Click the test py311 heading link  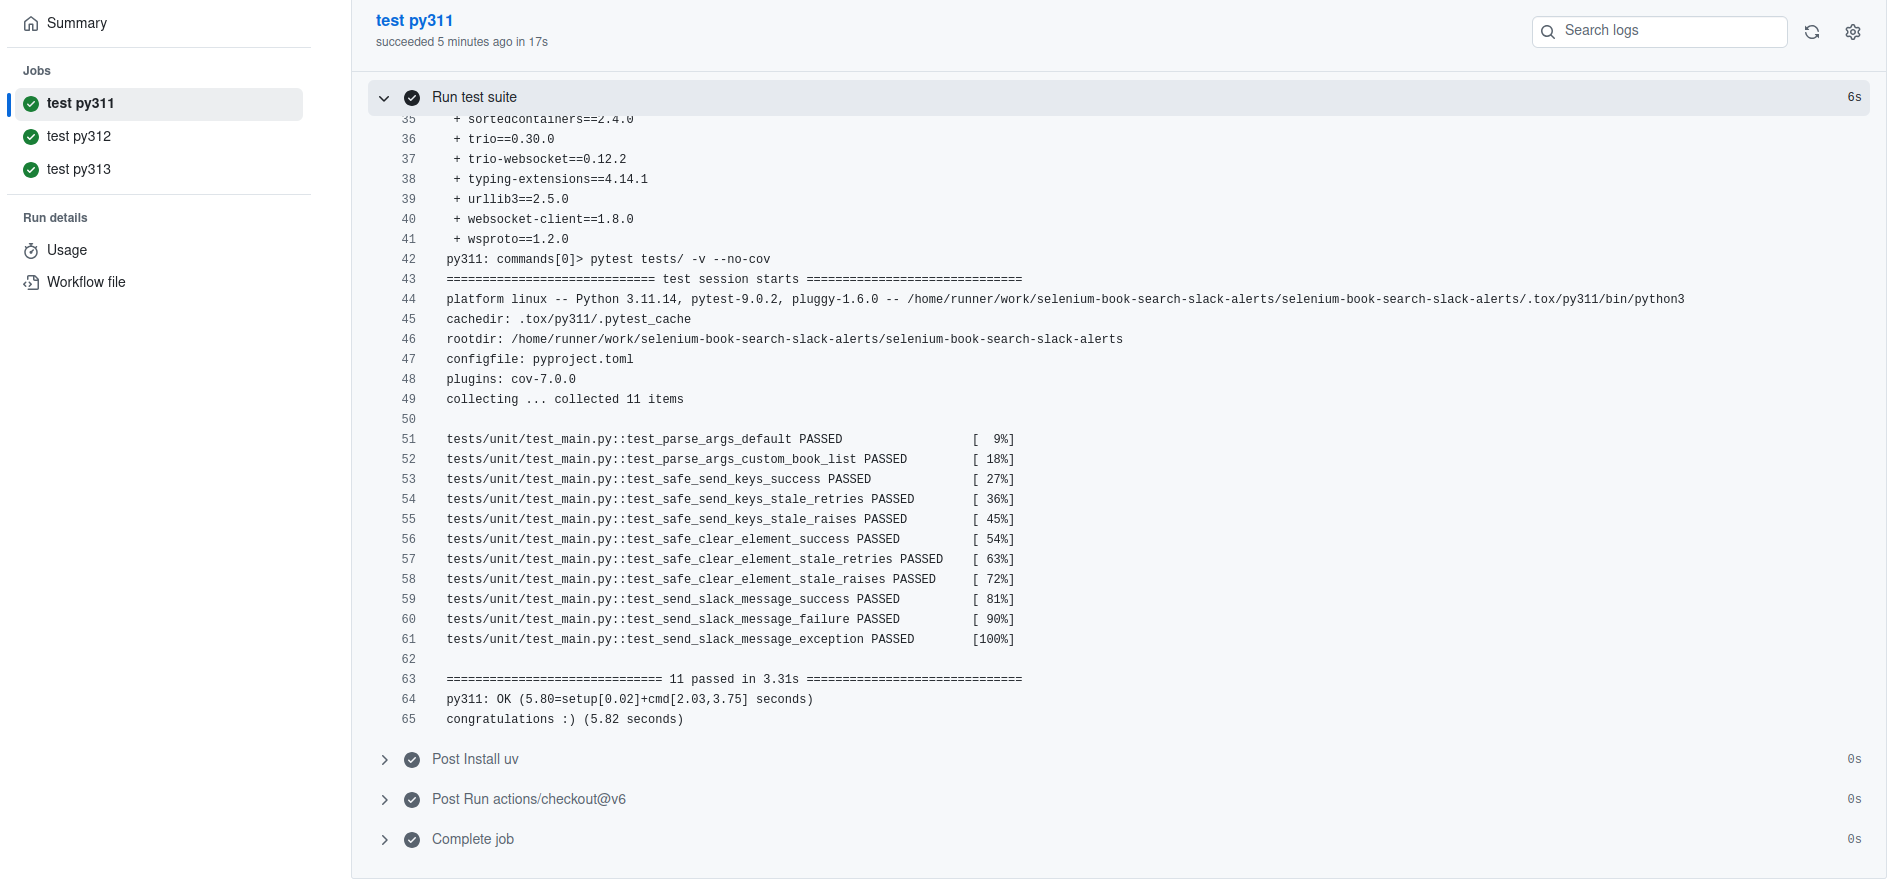[414, 21]
